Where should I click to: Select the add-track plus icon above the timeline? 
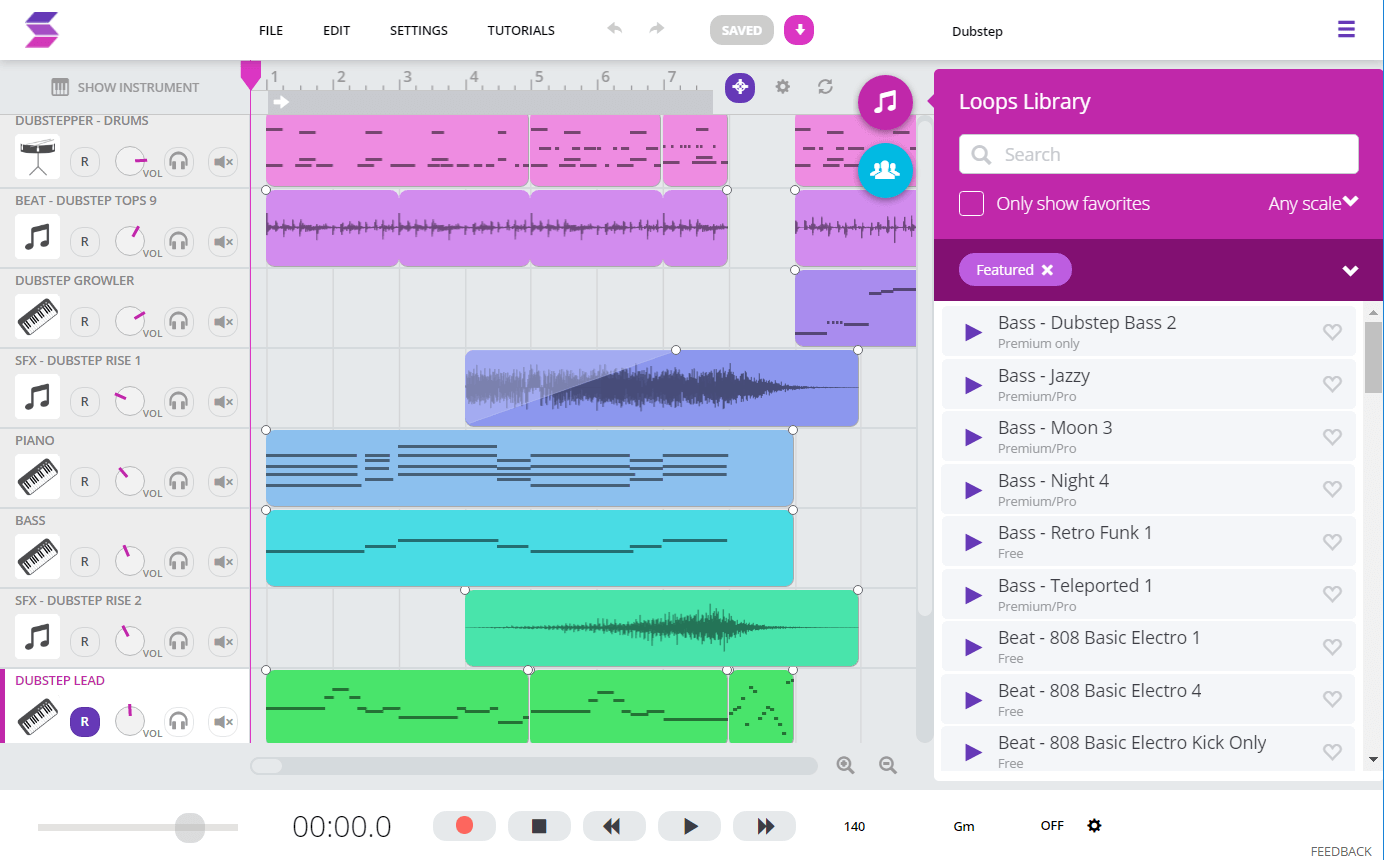740,88
